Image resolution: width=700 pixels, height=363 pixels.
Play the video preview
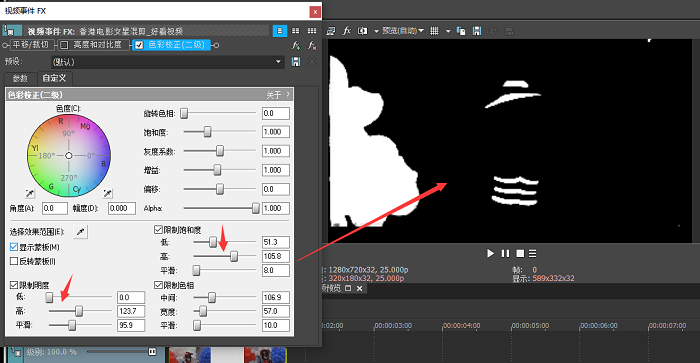click(490, 253)
